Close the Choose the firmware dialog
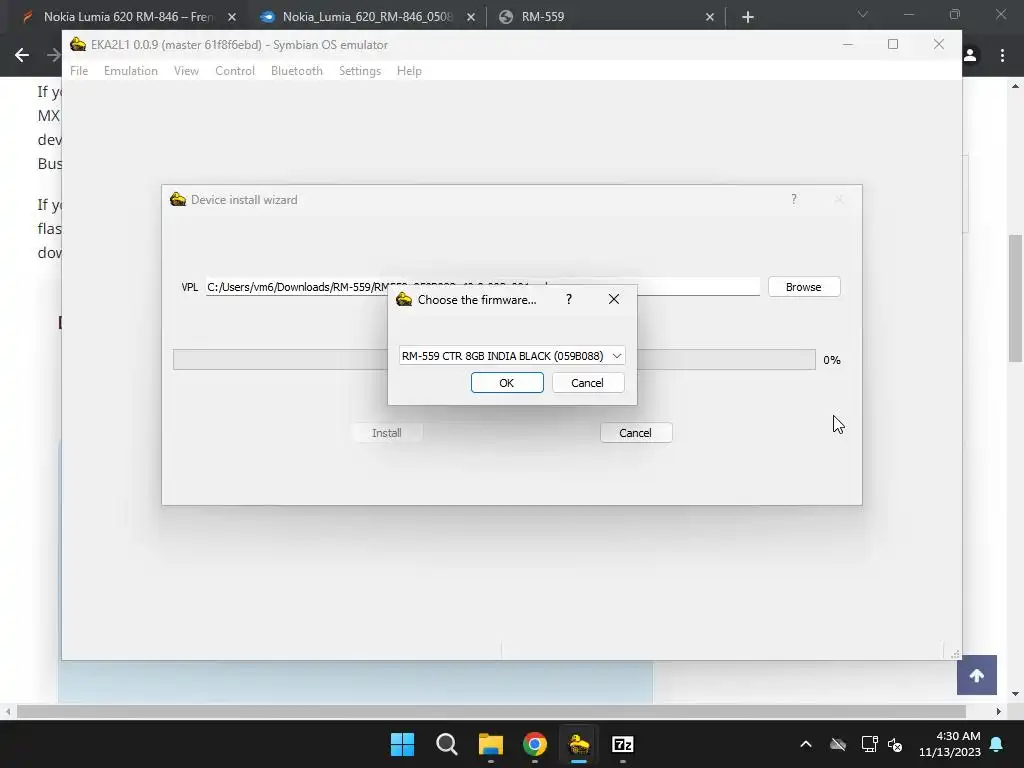 point(614,299)
